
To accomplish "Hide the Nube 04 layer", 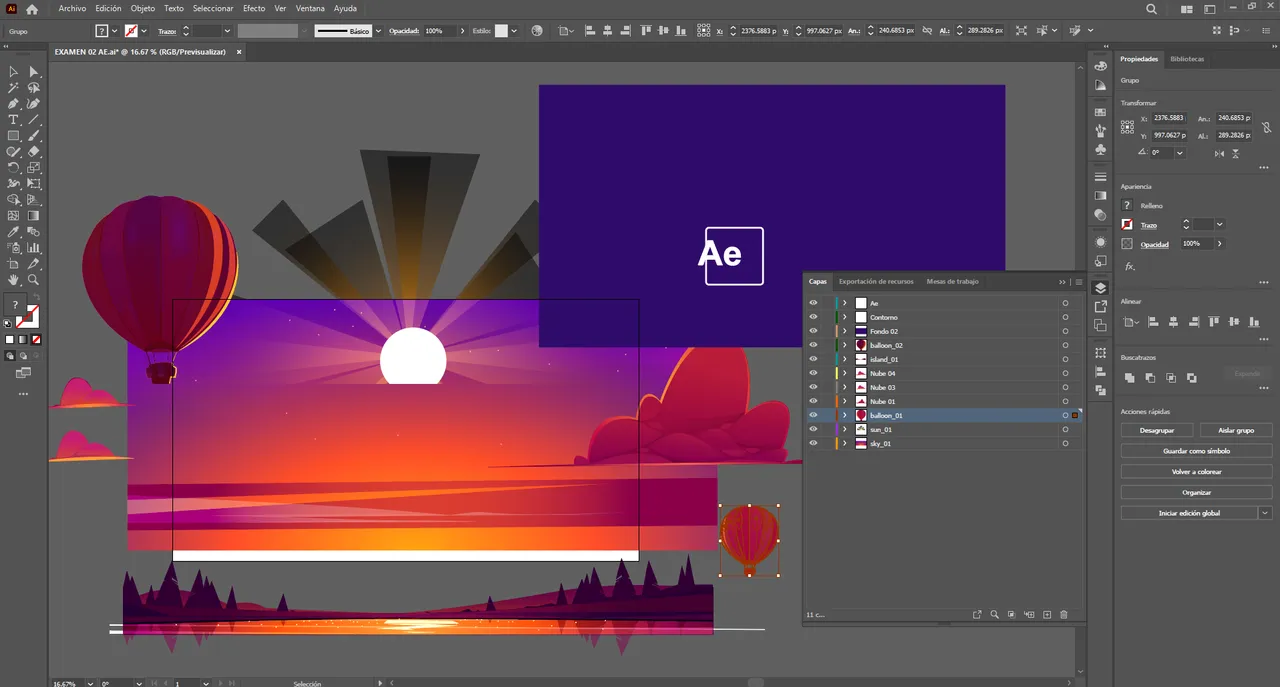I will tap(813, 373).
